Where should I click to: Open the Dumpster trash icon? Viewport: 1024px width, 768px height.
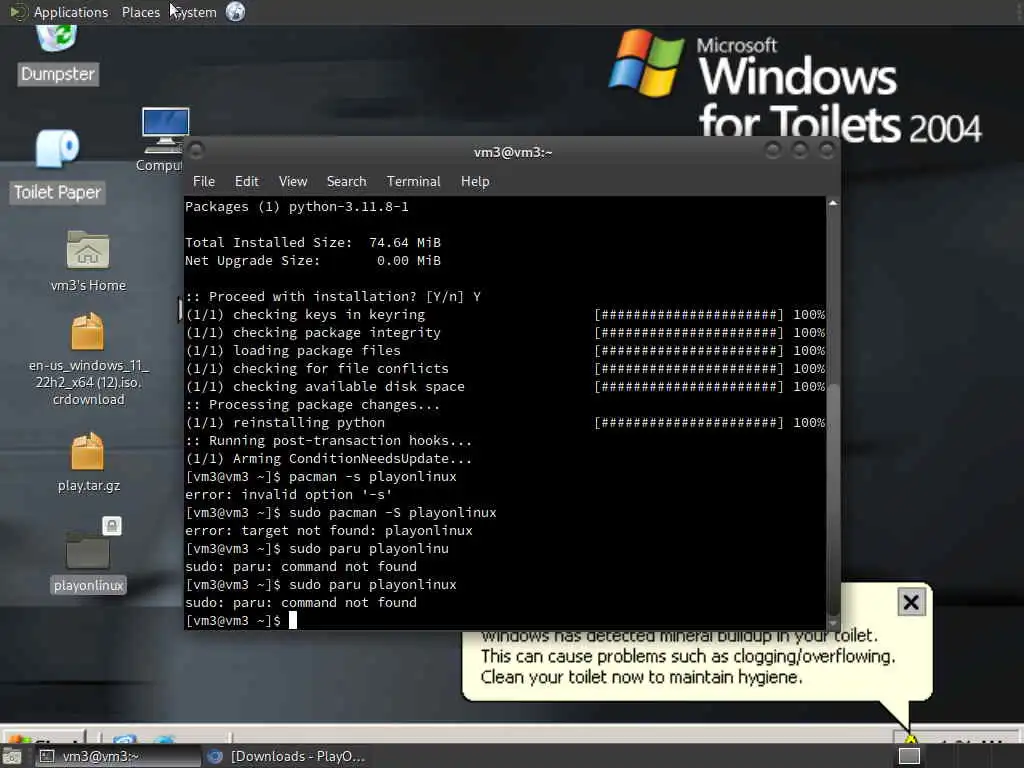[x=57, y=38]
